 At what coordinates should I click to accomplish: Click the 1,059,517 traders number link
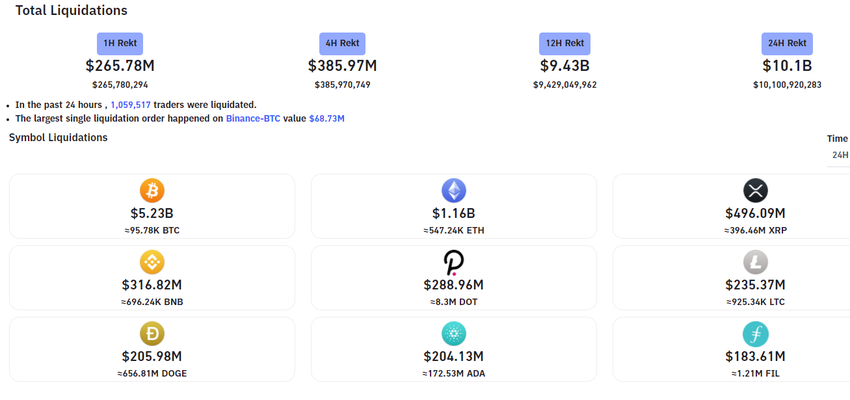[130, 104]
